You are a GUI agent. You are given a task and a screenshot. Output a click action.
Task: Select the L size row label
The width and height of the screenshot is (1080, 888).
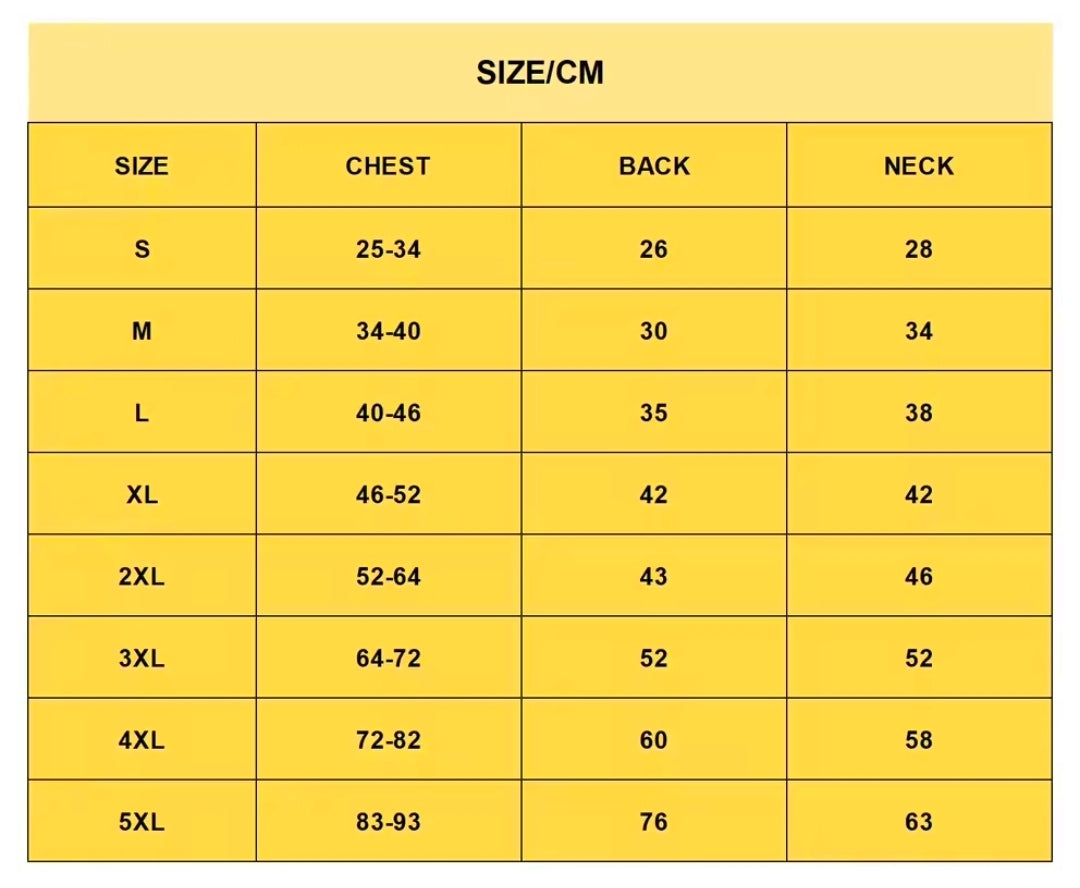pyautogui.click(x=142, y=413)
